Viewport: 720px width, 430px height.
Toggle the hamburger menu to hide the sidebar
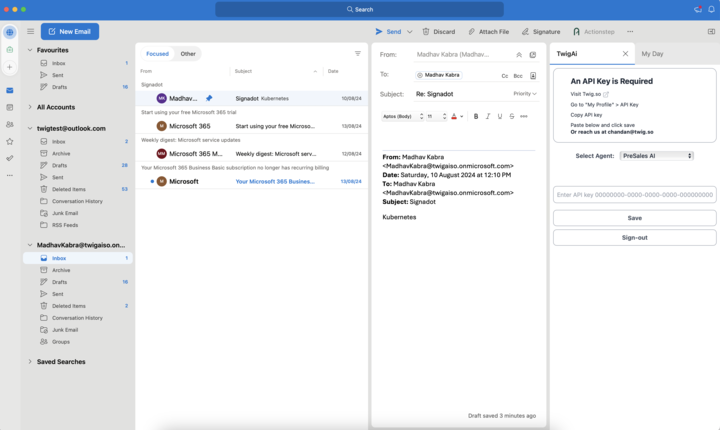(x=30, y=32)
